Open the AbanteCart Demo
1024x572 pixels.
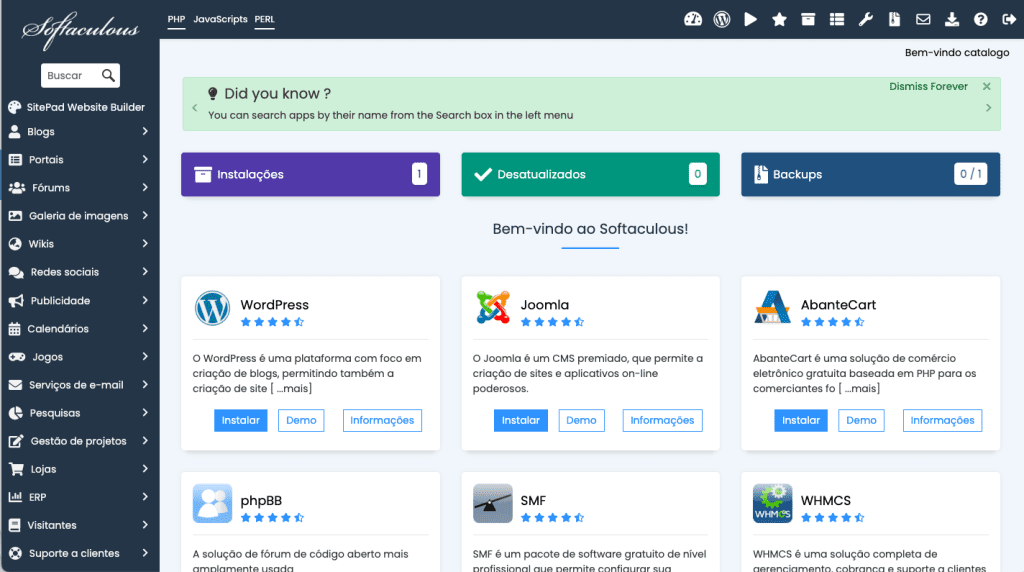[861, 421]
